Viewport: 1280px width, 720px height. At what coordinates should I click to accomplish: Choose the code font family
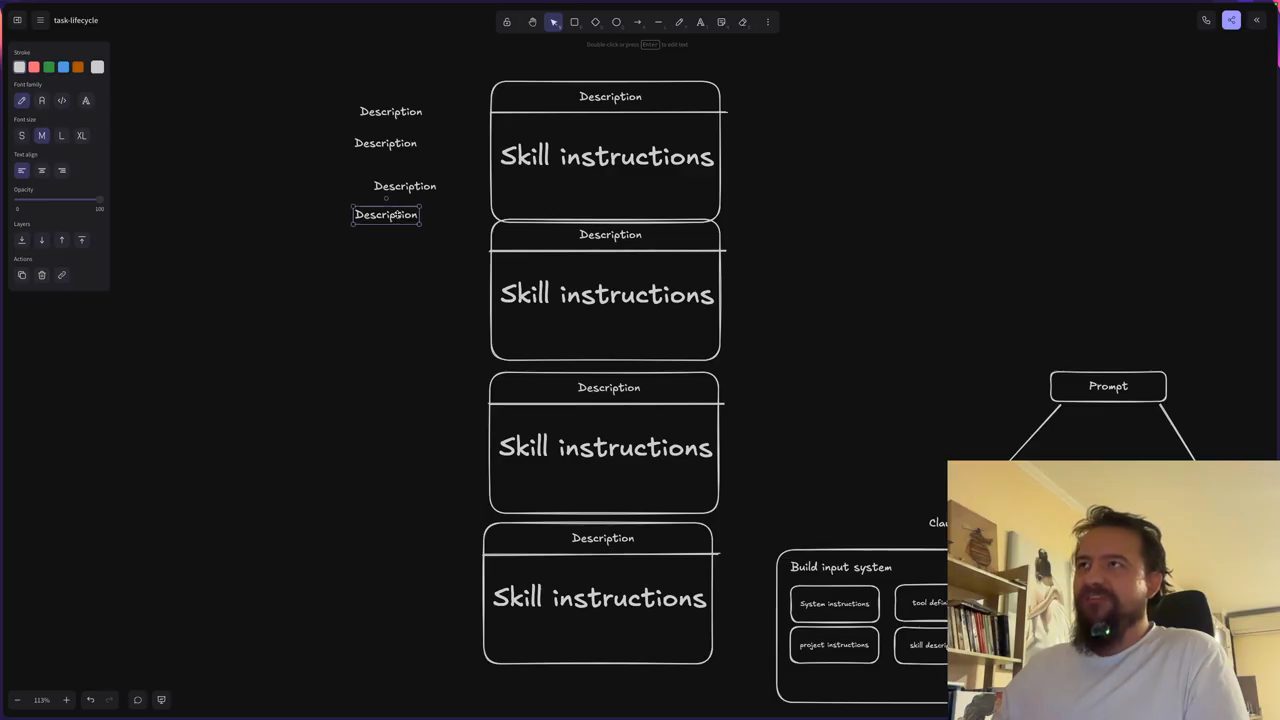(x=62, y=101)
